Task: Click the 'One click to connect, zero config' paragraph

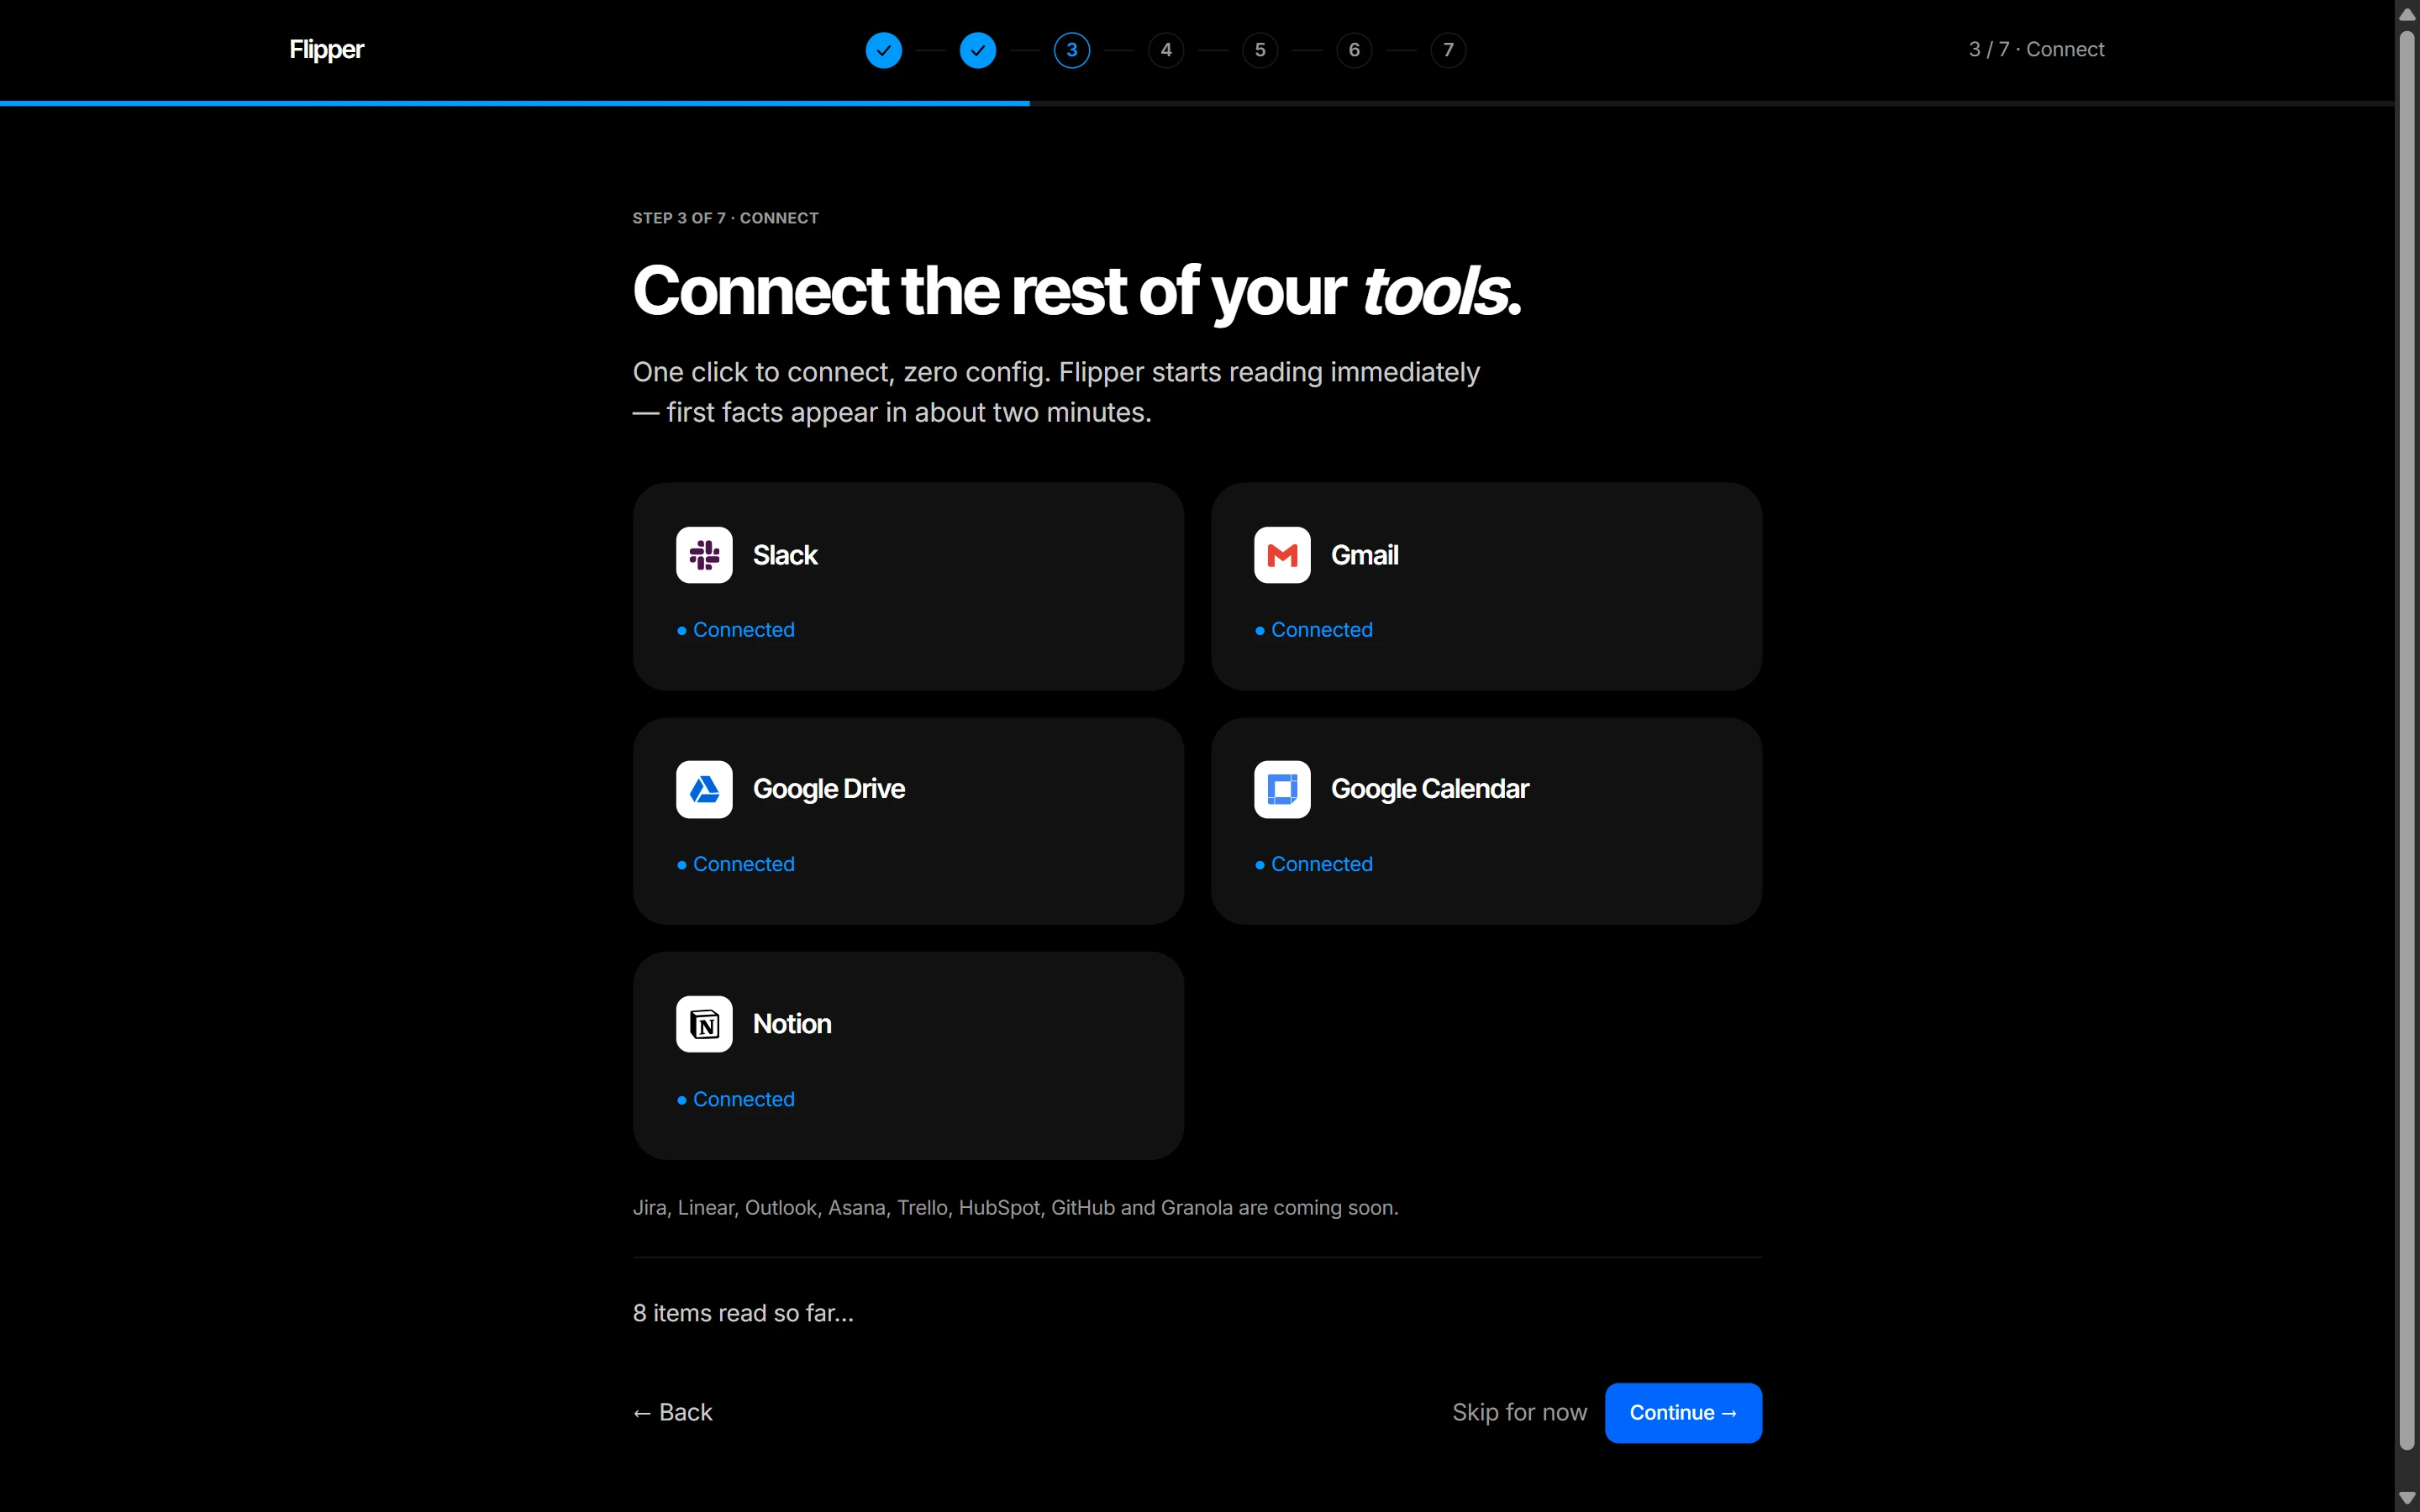Action: click(1056, 392)
